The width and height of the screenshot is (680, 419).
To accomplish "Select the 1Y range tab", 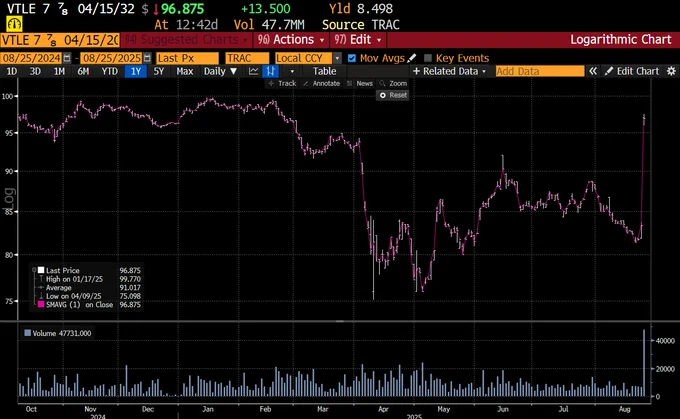I will click(x=136, y=71).
